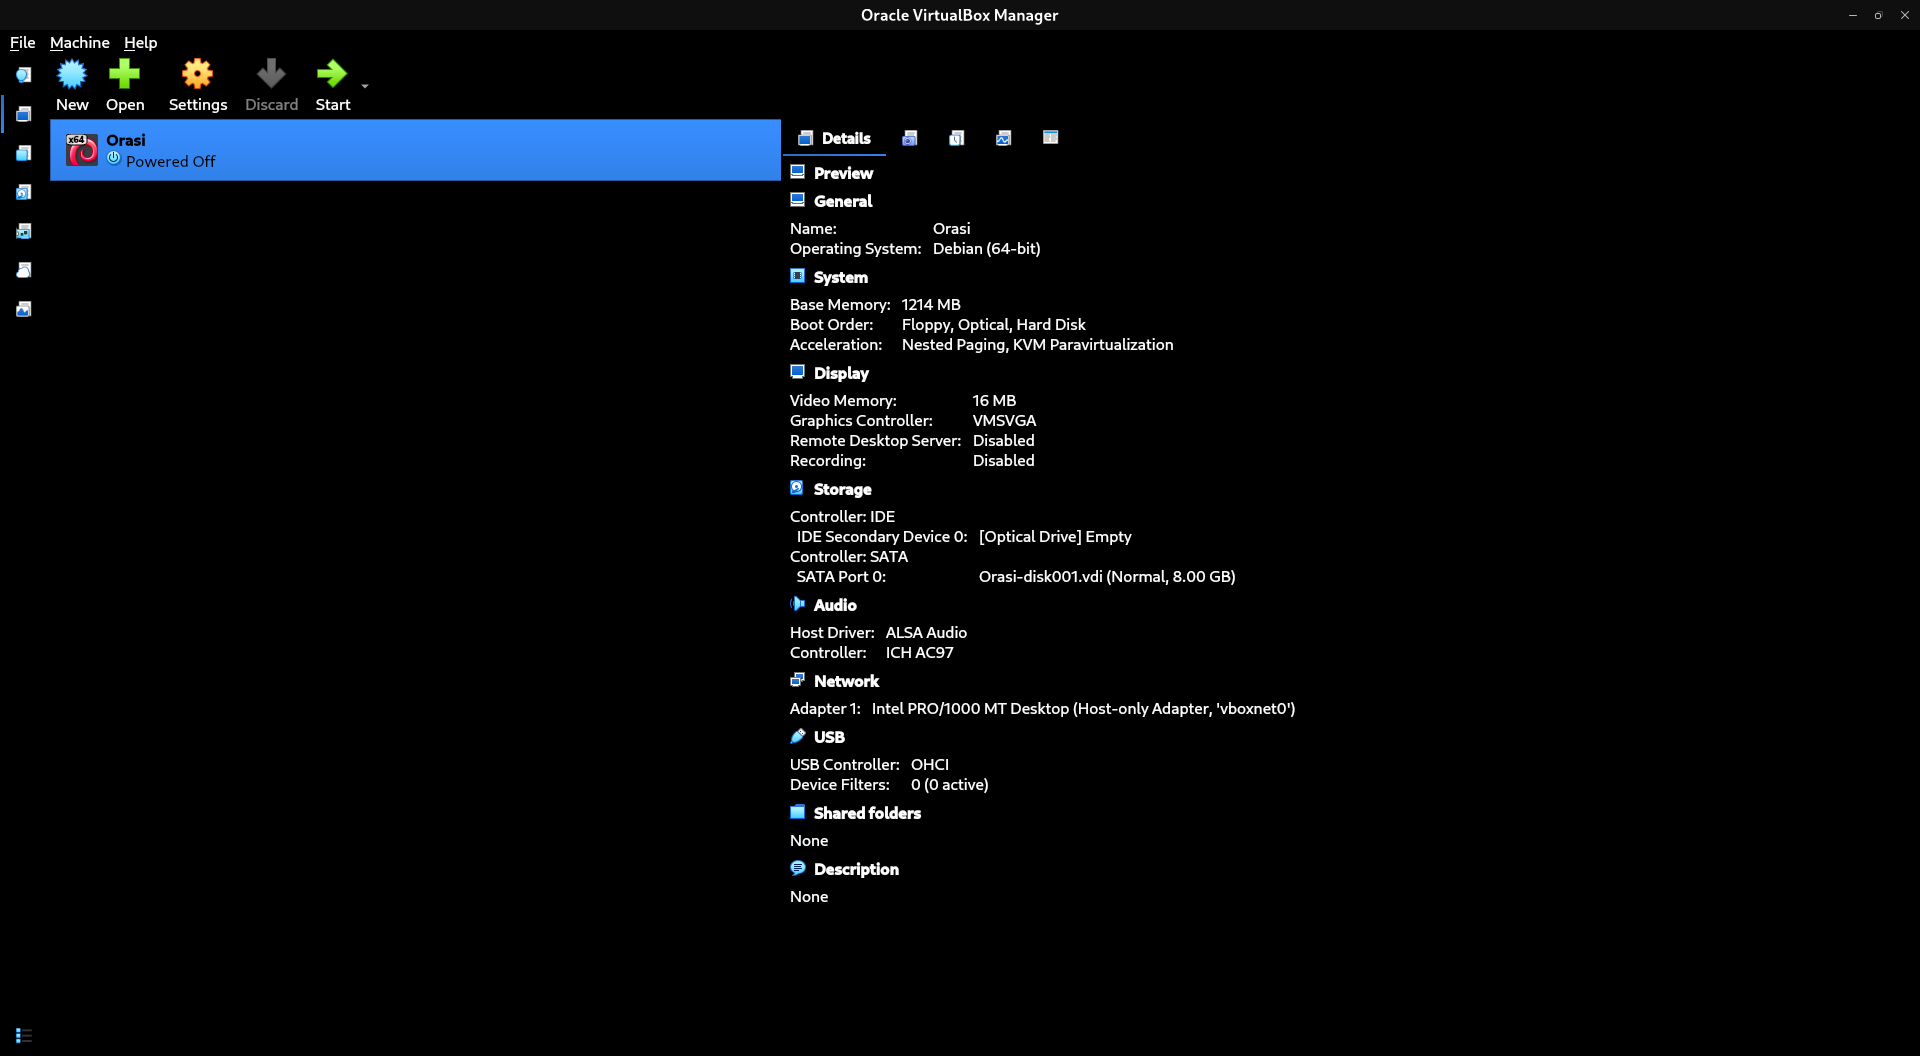Start the Orasi virtual machine
The height and width of the screenshot is (1056, 1920).
(333, 85)
